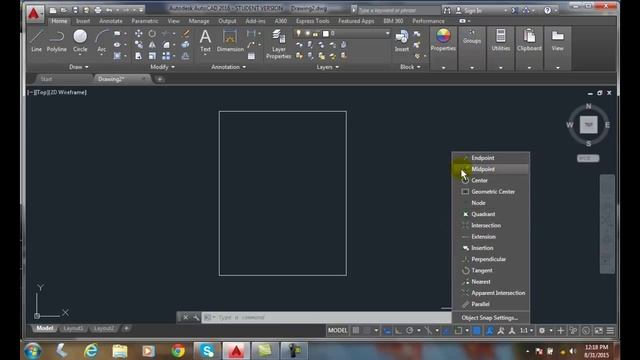
Task: Click the Copy tool in Modify panel
Action: click(139, 44)
